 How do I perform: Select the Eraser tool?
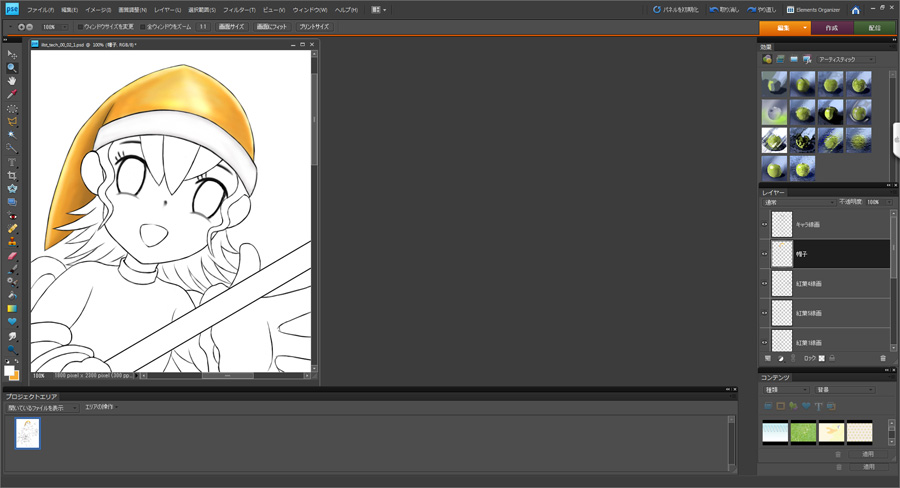[x=12, y=255]
